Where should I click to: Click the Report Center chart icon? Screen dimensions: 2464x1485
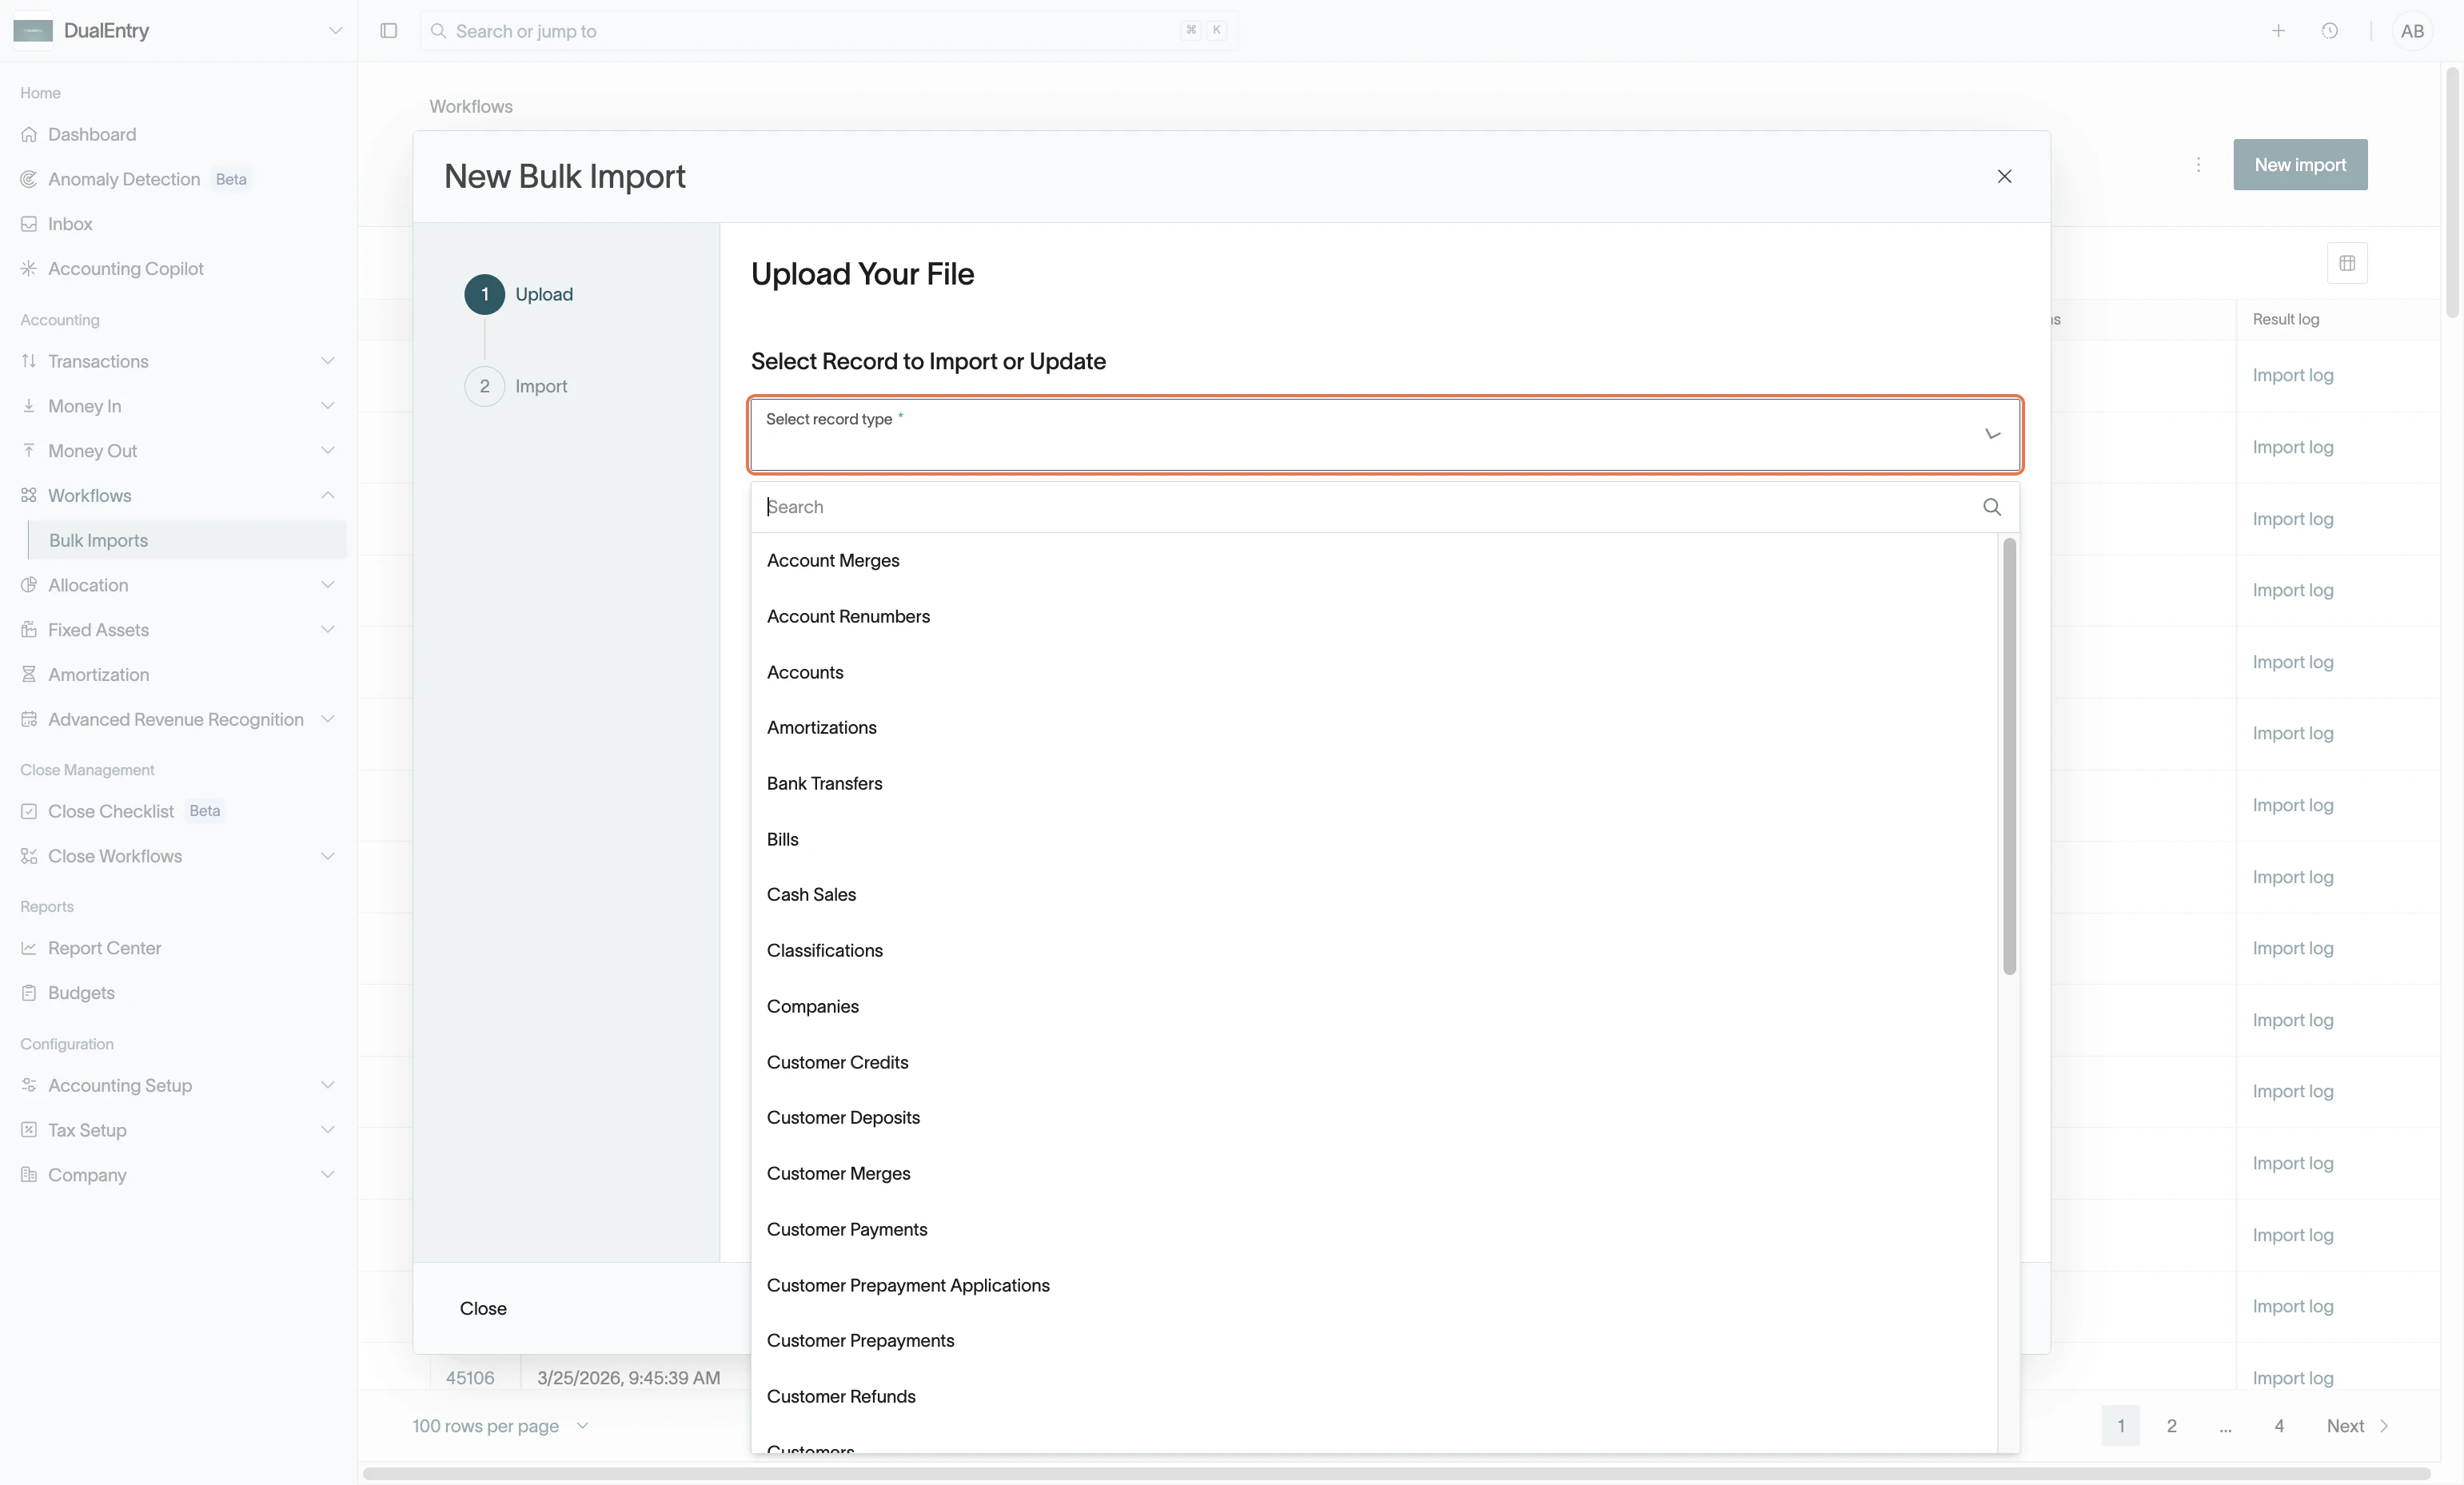(29, 948)
